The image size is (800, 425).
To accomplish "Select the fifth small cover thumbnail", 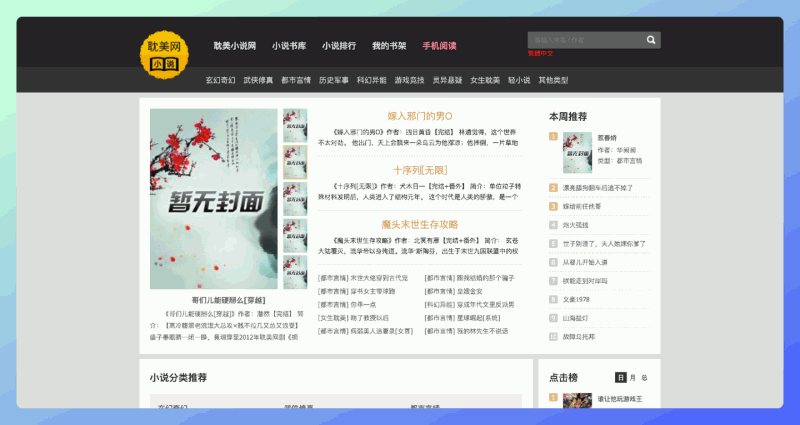I will coord(295,272).
